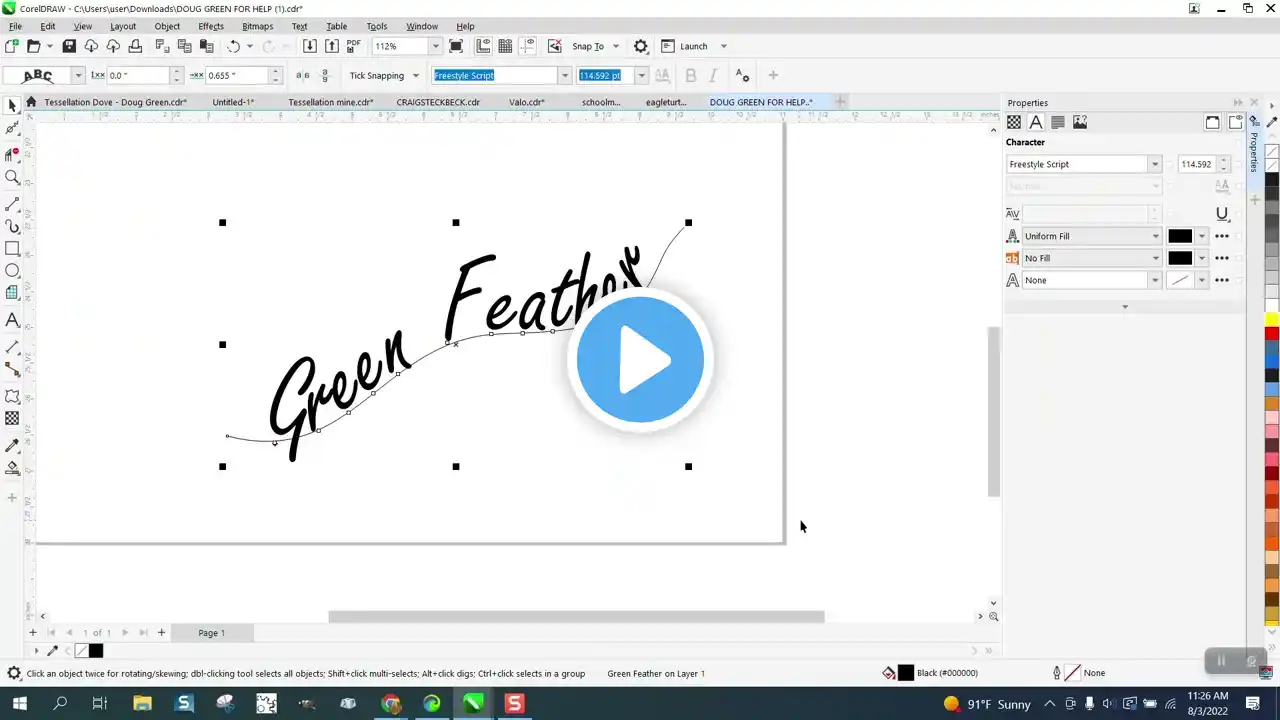Viewport: 1280px width, 720px height.
Task: Click the Undo arrow icon
Action: 234,46
